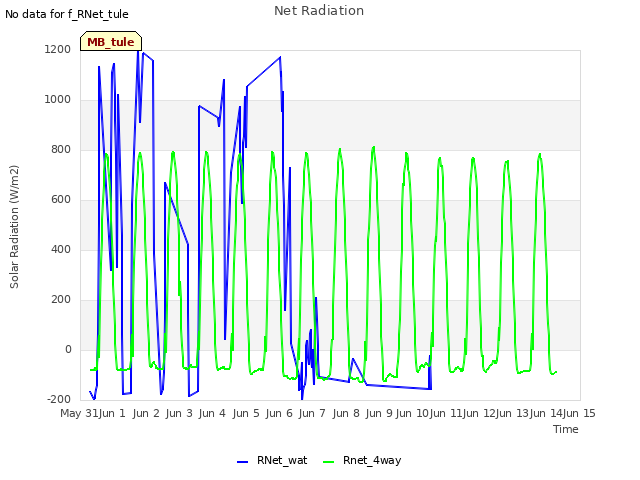Click the 800 y-axis tick label
640x480 pixels.
coord(61,149)
